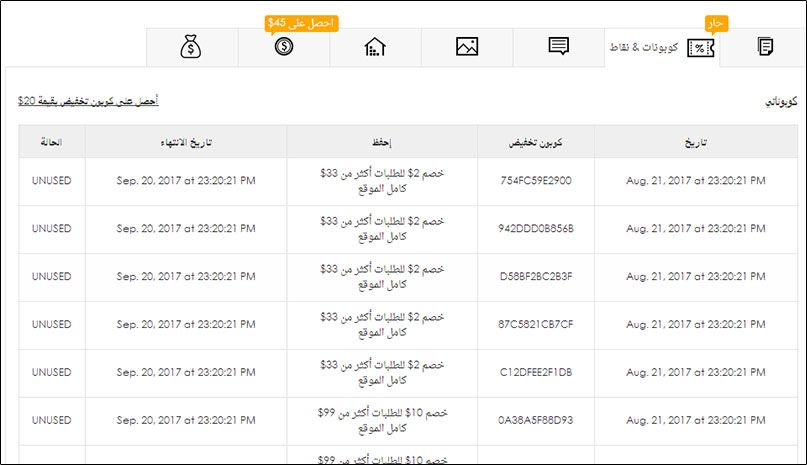The width and height of the screenshot is (807, 465).
Task: Select coupon code 754FC59E2900
Action: coord(536,181)
